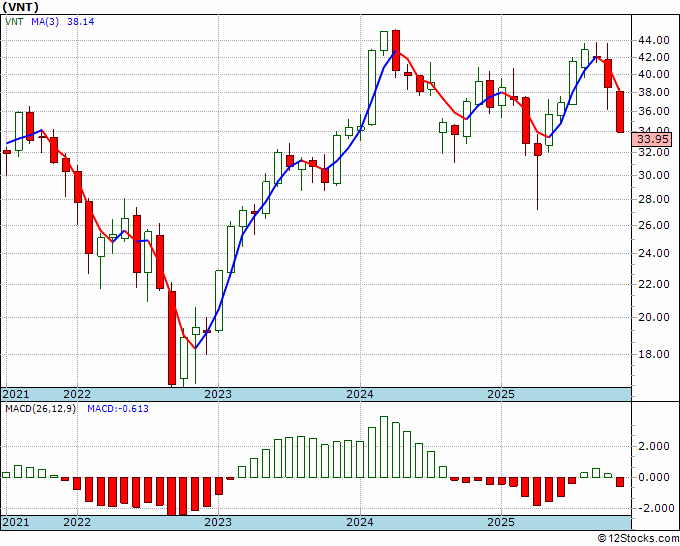
Task: Click the latest red candlestick closing at 33.95
Action: [620, 112]
